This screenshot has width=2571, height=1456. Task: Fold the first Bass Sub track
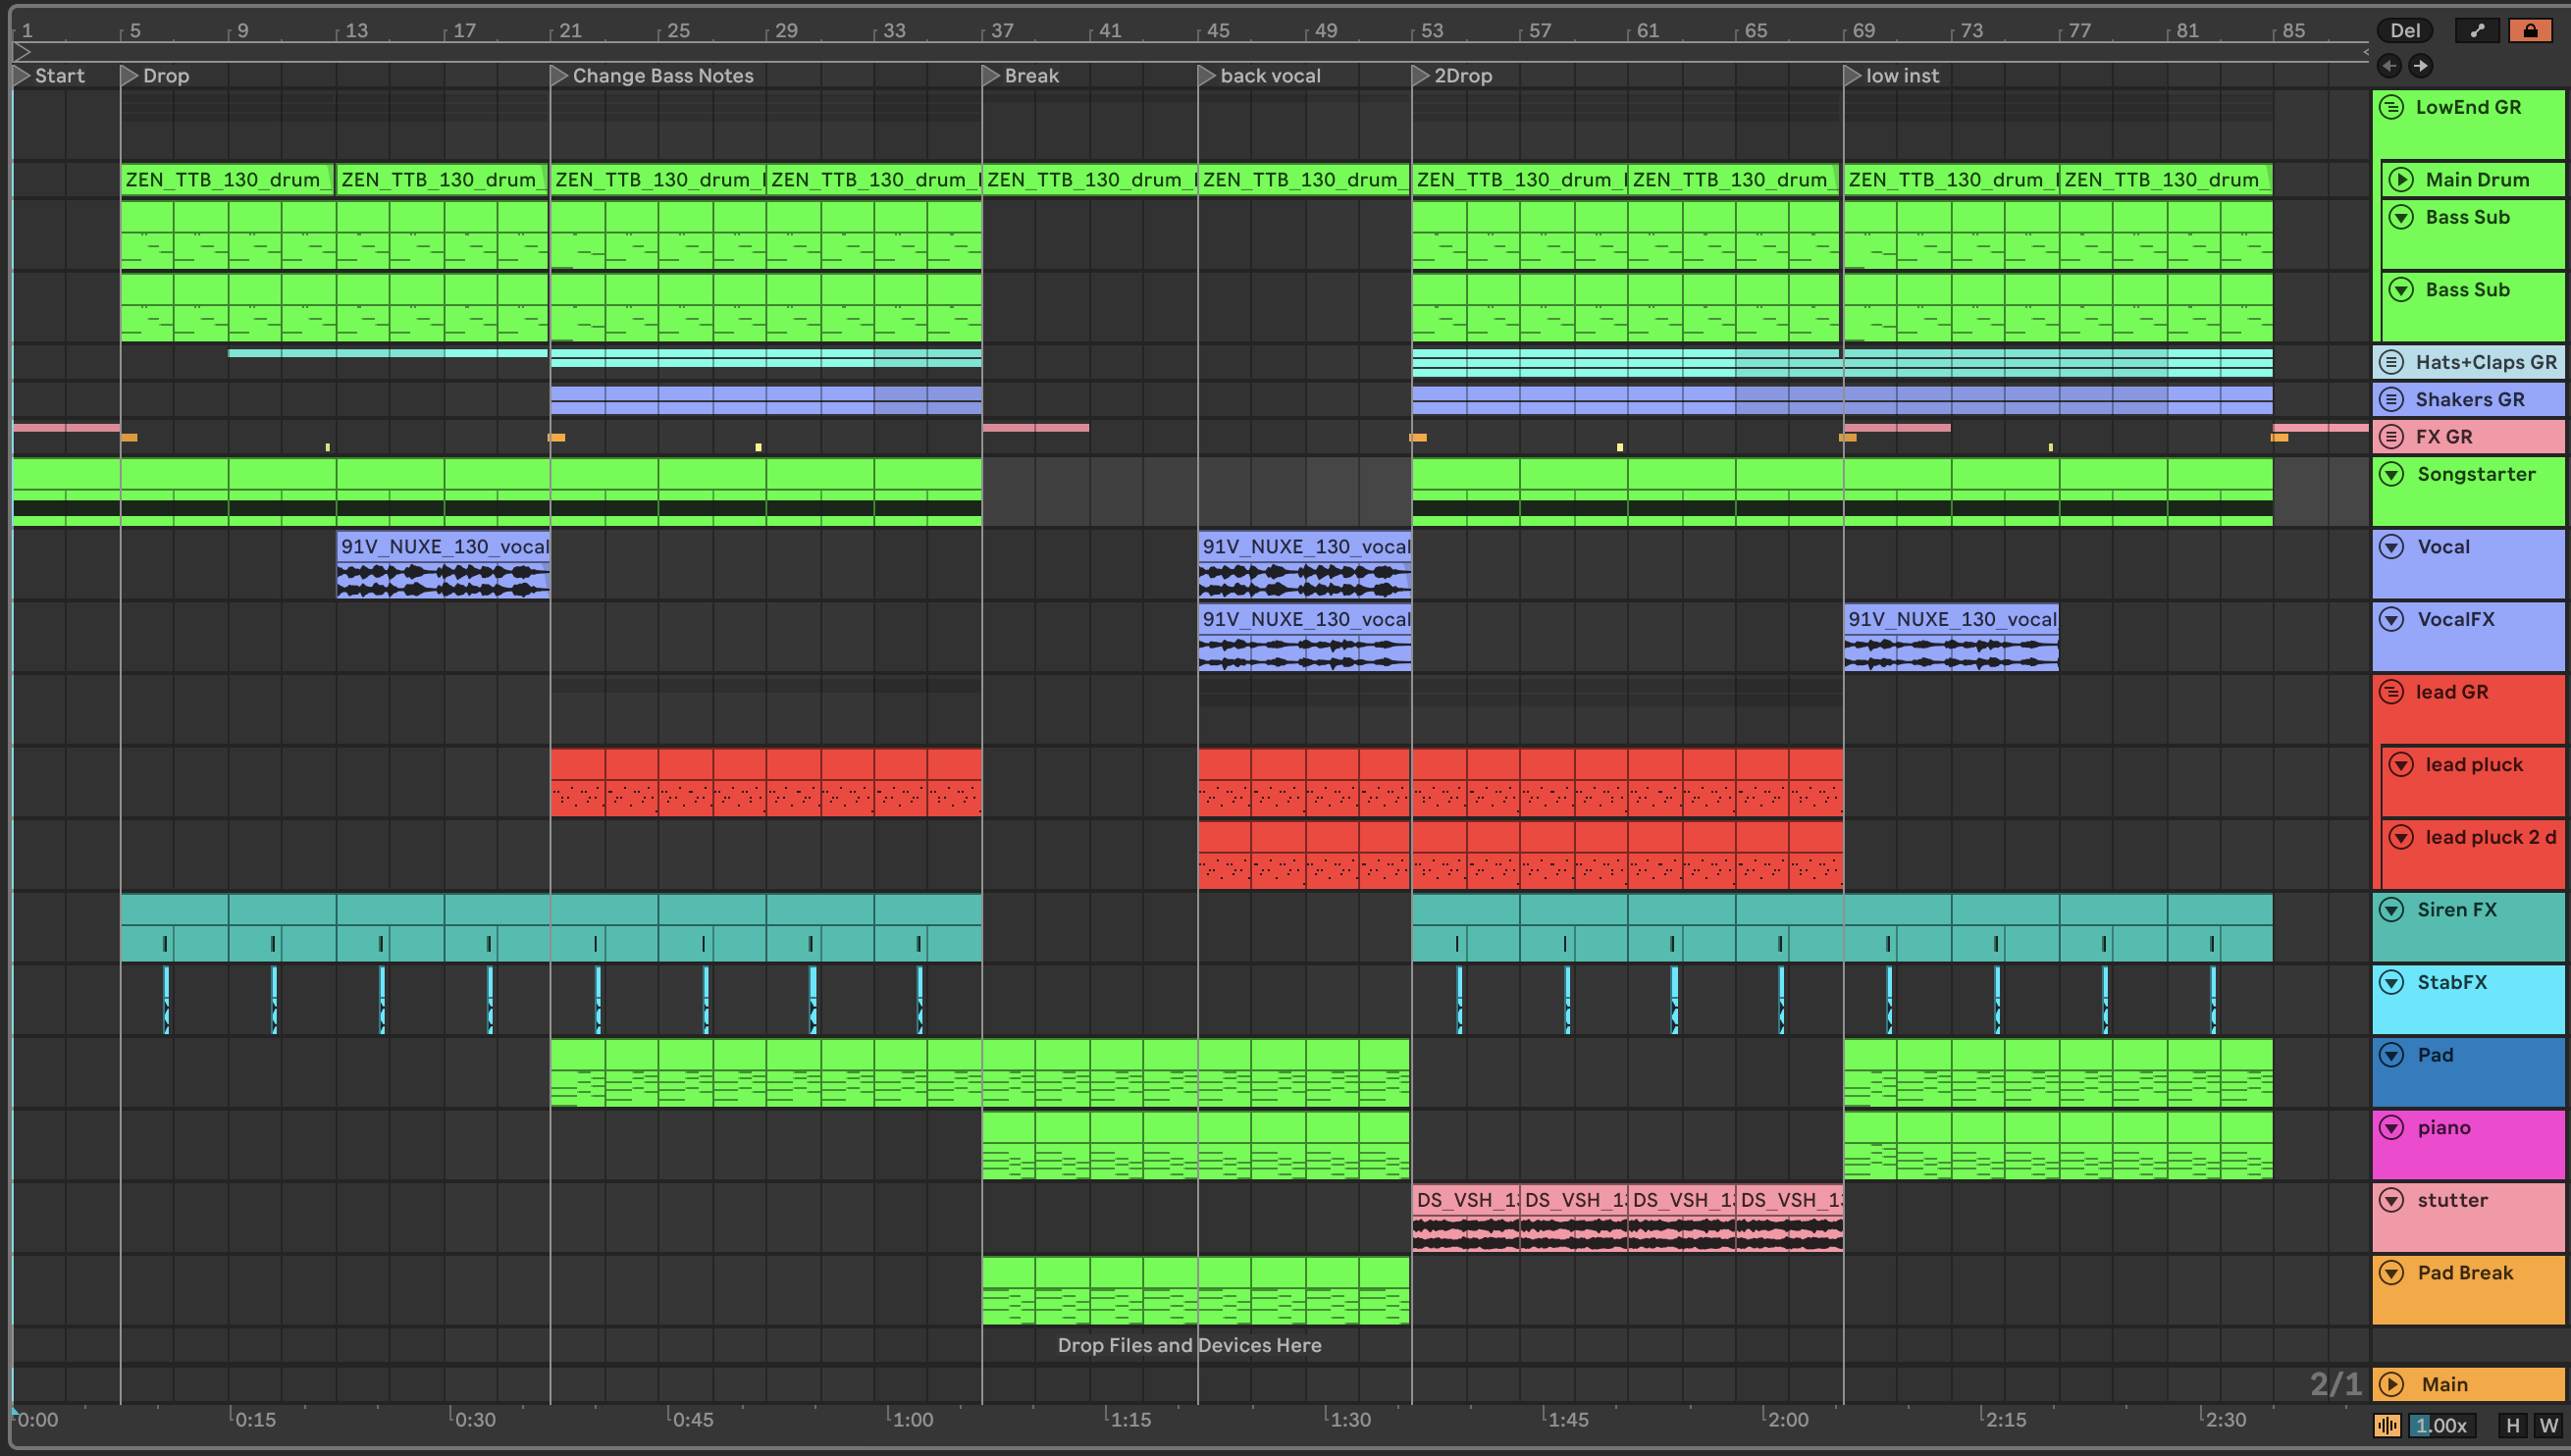point(2401,217)
